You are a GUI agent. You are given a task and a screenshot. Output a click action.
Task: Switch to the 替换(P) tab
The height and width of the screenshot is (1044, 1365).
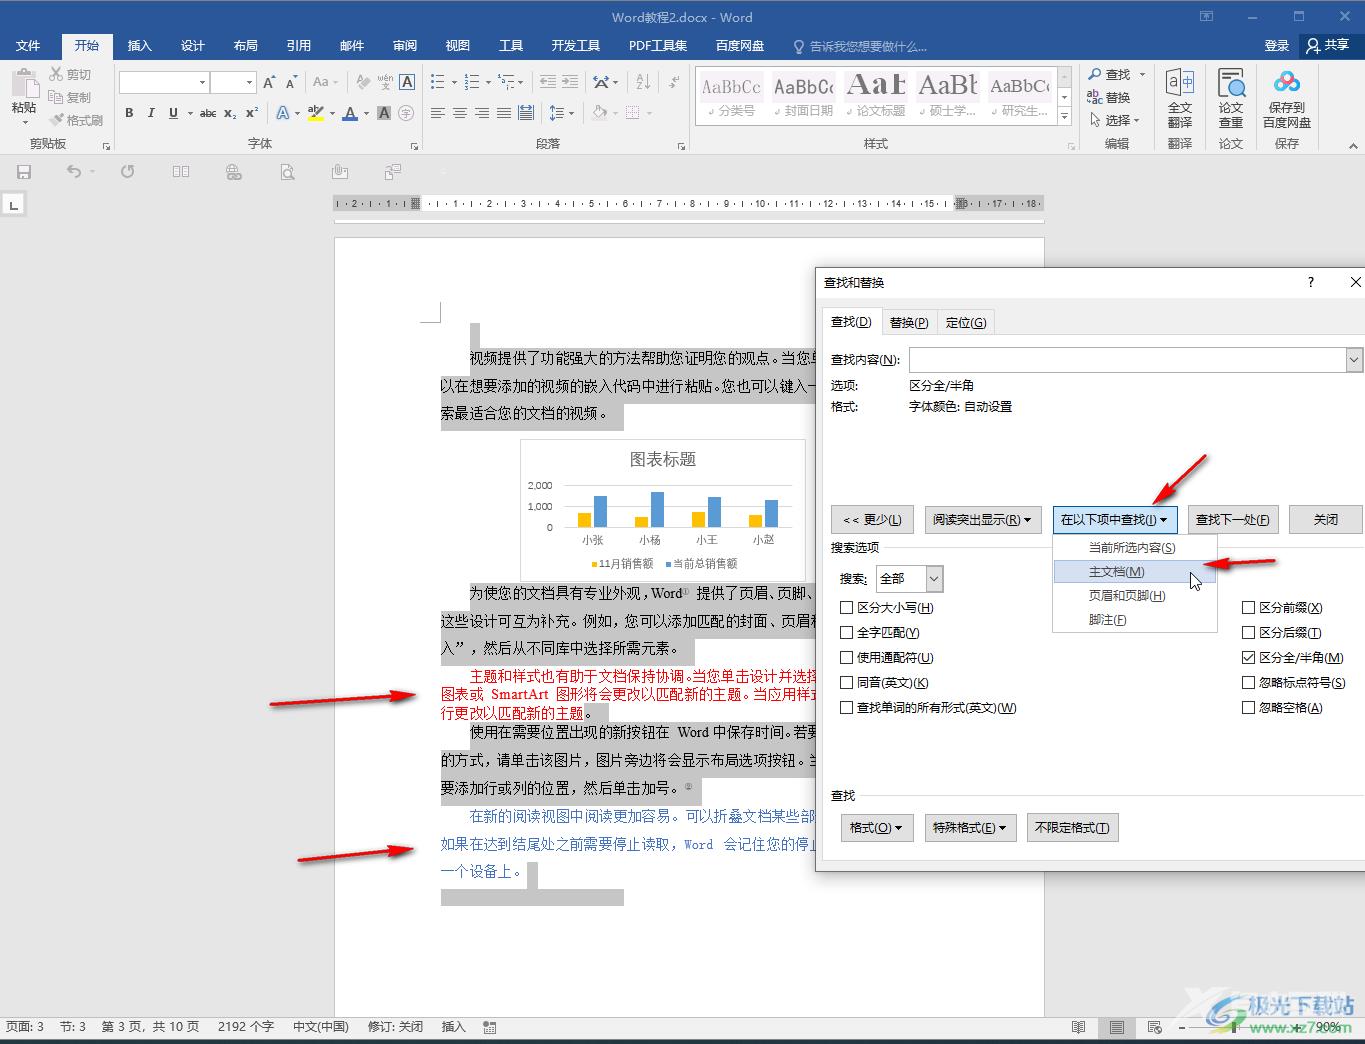(x=909, y=322)
